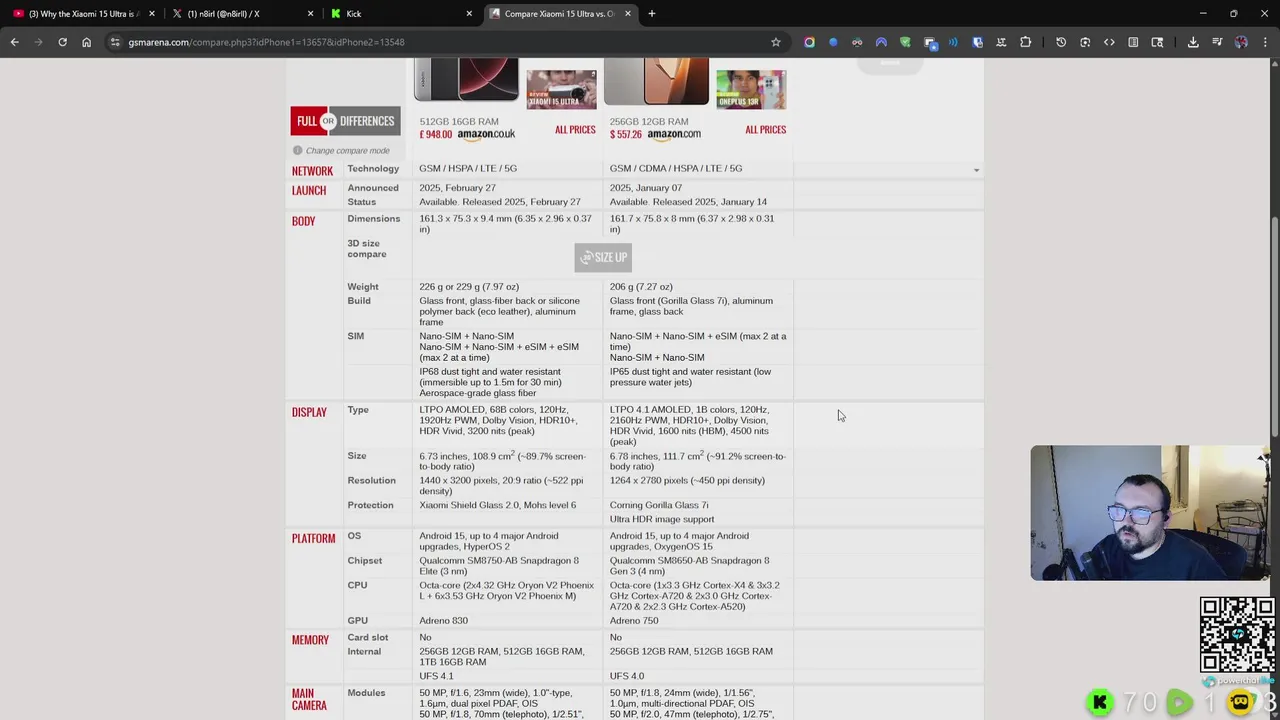The image size is (1280, 720).
Task: Click the 'Corning Gorilla Glass 7i' value
Action: [x=659, y=505]
